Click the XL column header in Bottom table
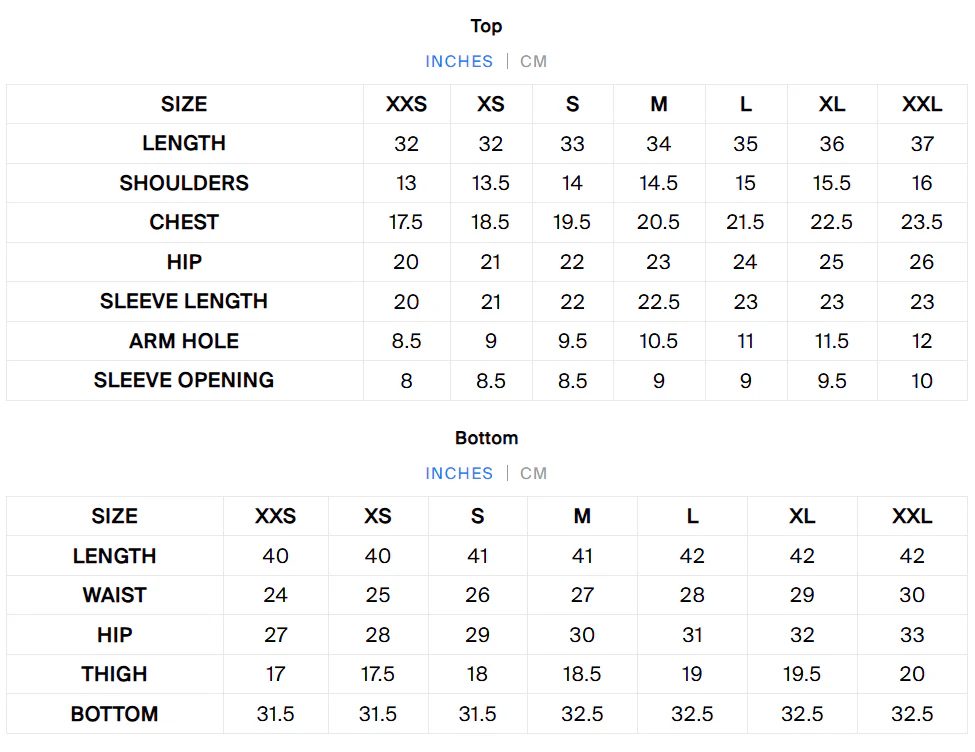 (x=802, y=516)
